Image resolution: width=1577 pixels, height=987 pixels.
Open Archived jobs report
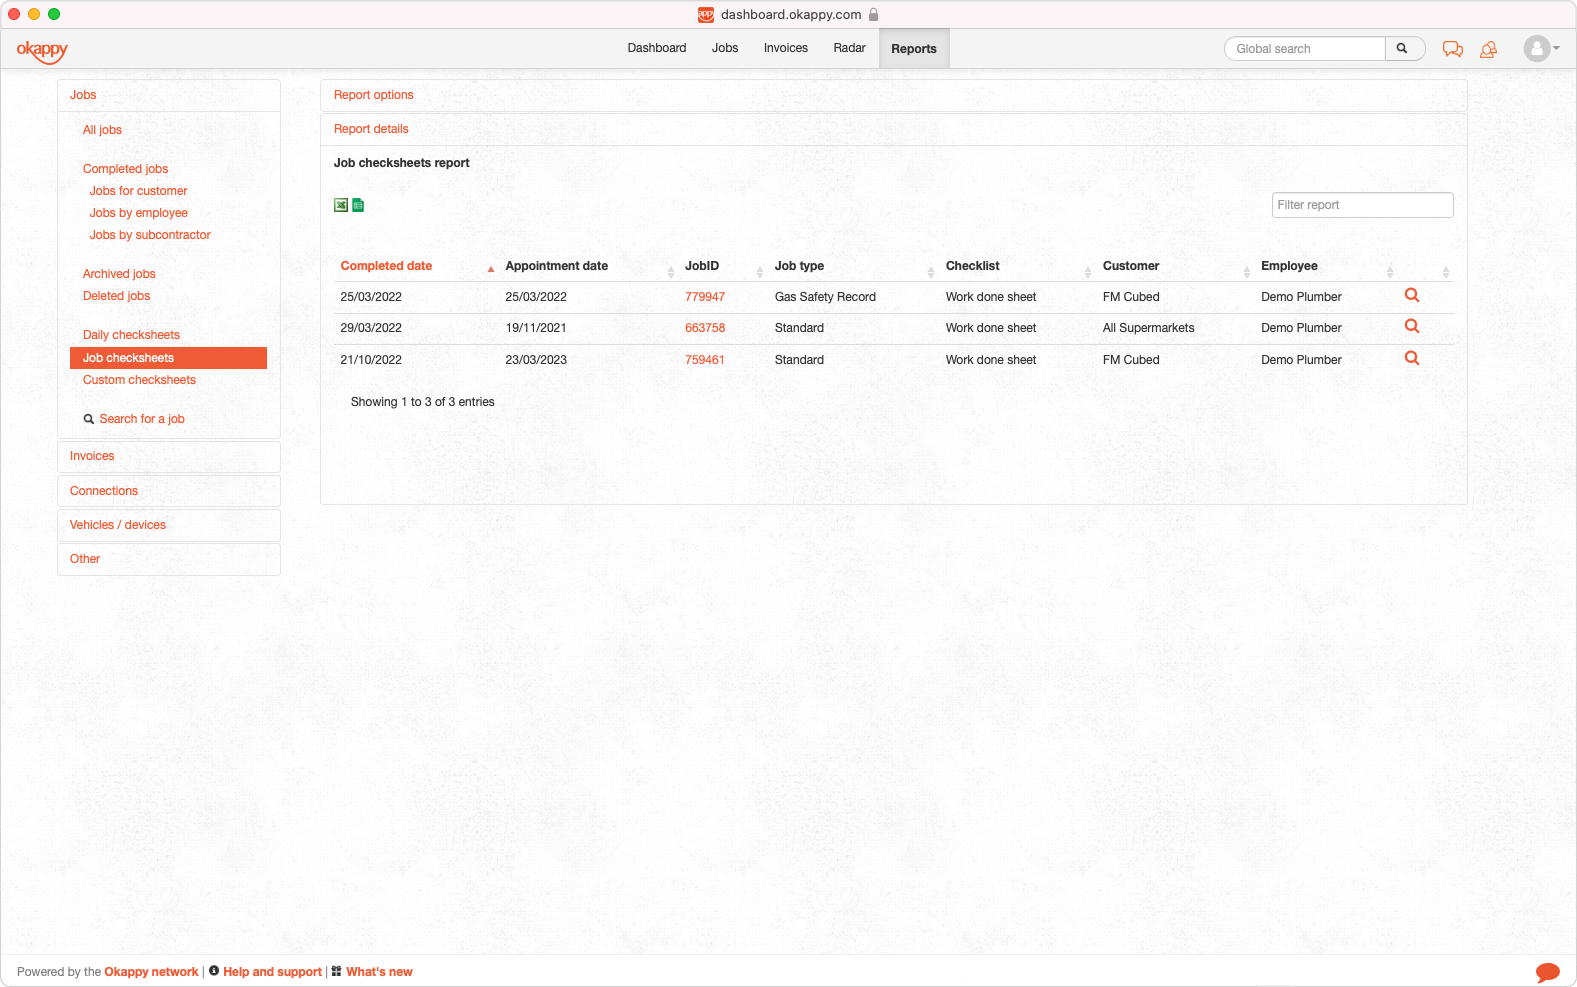[x=119, y=274]
